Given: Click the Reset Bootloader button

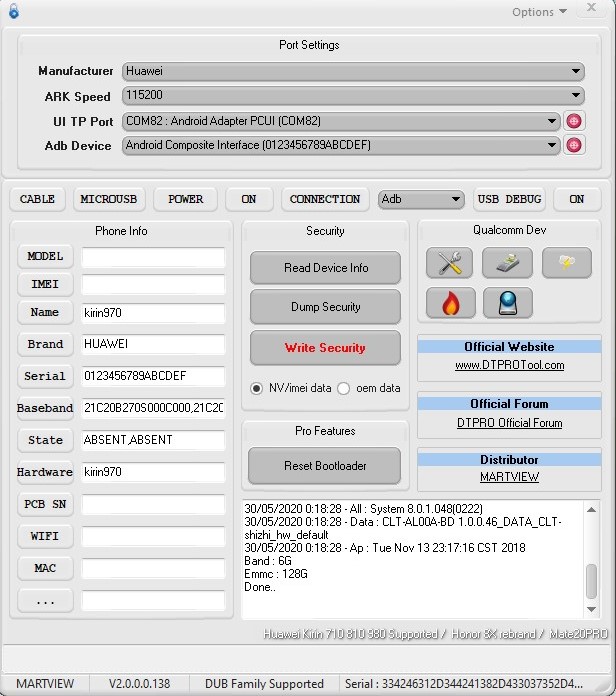Looking at the screenshot, I should [324, 466].
